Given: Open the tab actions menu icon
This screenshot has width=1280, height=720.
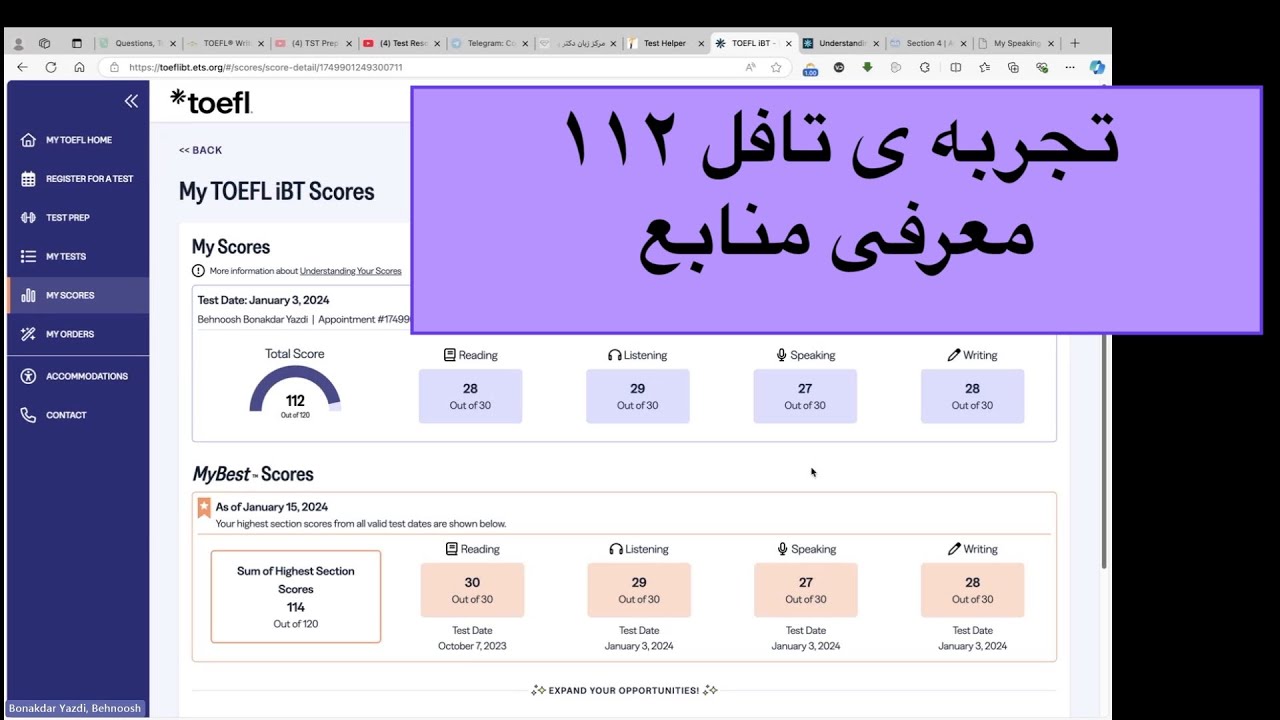Looking at the screenshot, I should pyautogui.click(x=77, y=43).
